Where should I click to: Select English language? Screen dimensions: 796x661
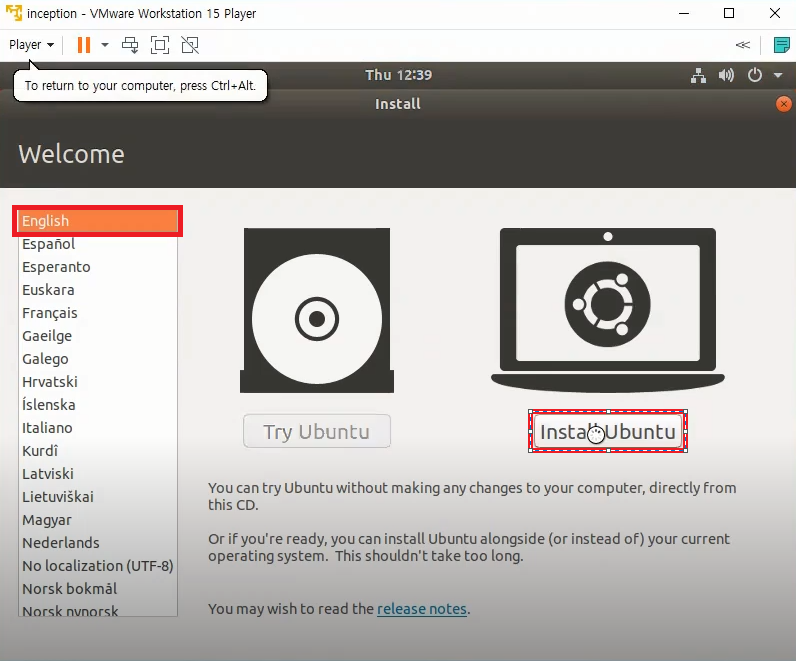tap(97, 221)
